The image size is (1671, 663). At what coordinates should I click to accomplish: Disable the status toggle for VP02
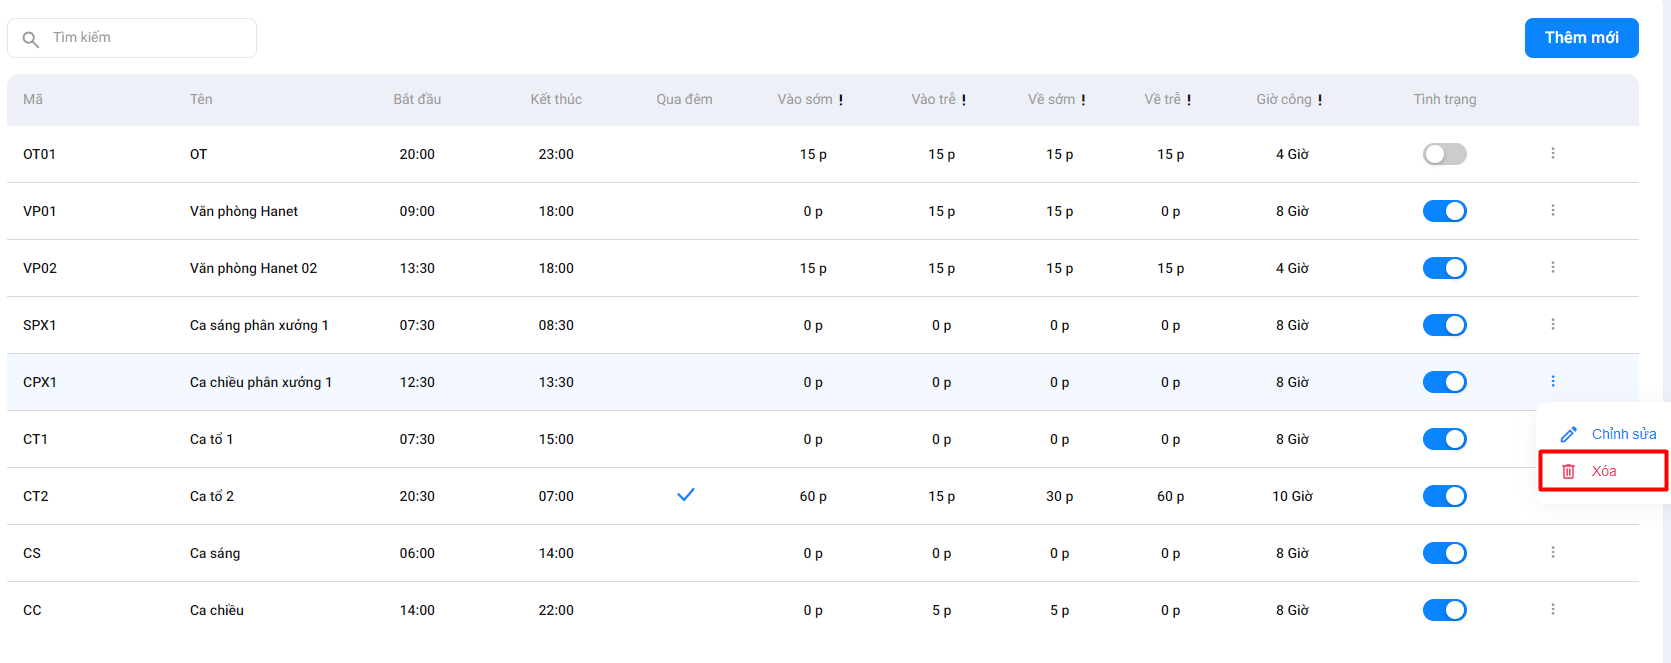click(1444, 268)
